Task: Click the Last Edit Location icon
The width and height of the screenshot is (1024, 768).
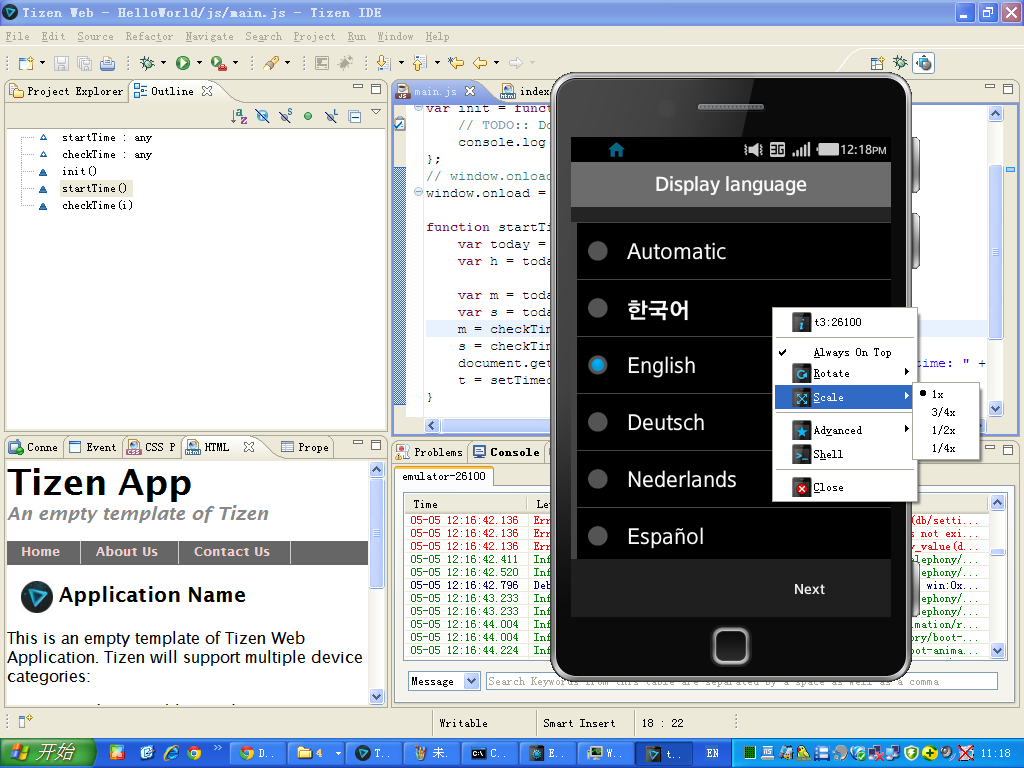Action: (456, 63)
